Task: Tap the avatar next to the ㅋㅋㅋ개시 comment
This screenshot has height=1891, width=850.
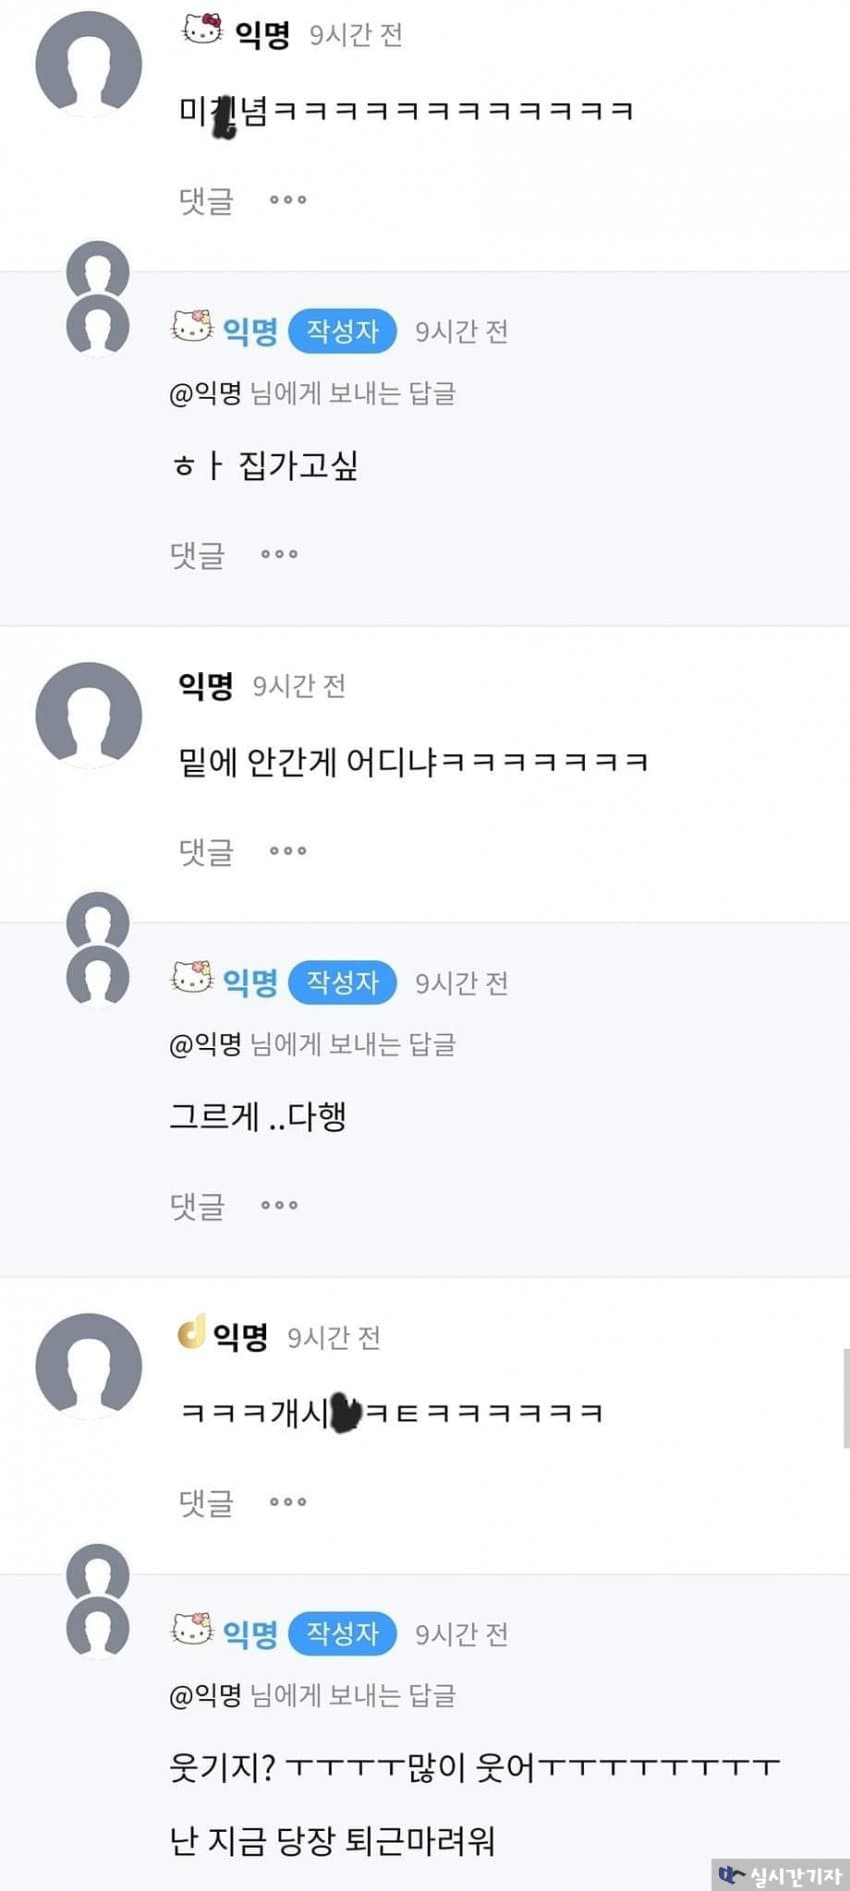Action: (x=89, y=1365)
